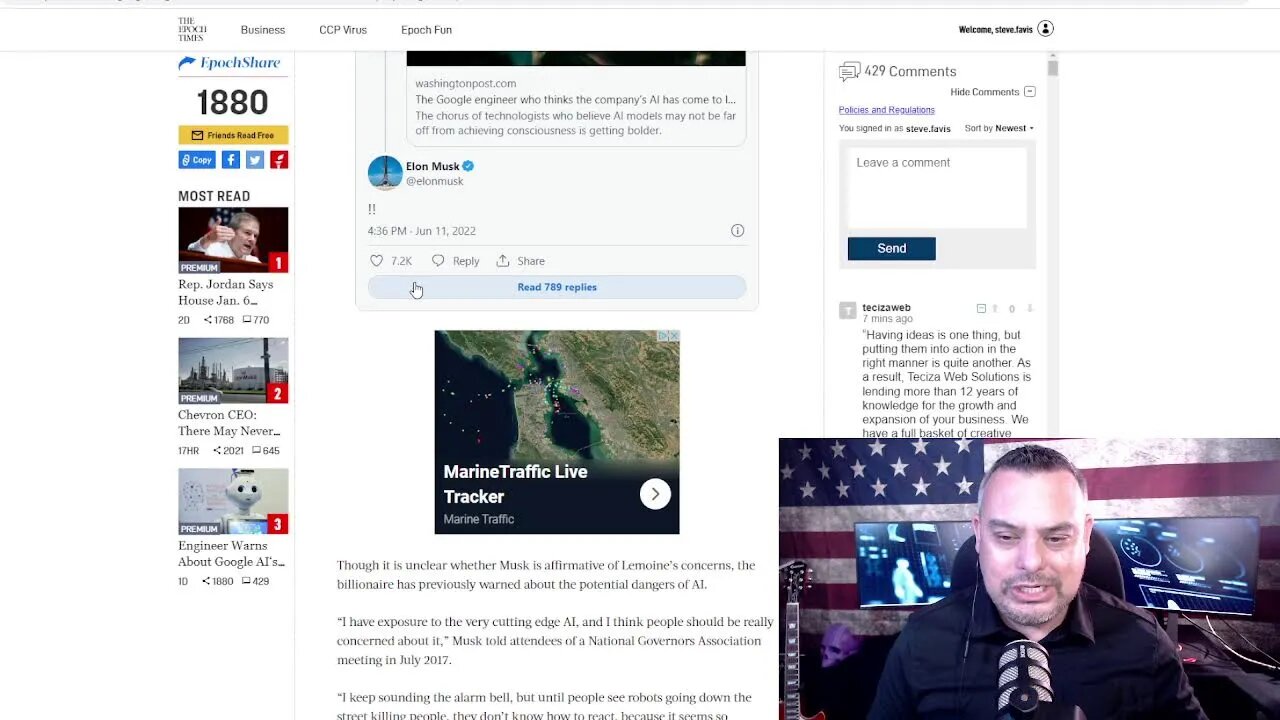Collapse tecizaweb's comment with minus icon
Image resolution: width=1280 pixels, height=720 pixels.
981,309
